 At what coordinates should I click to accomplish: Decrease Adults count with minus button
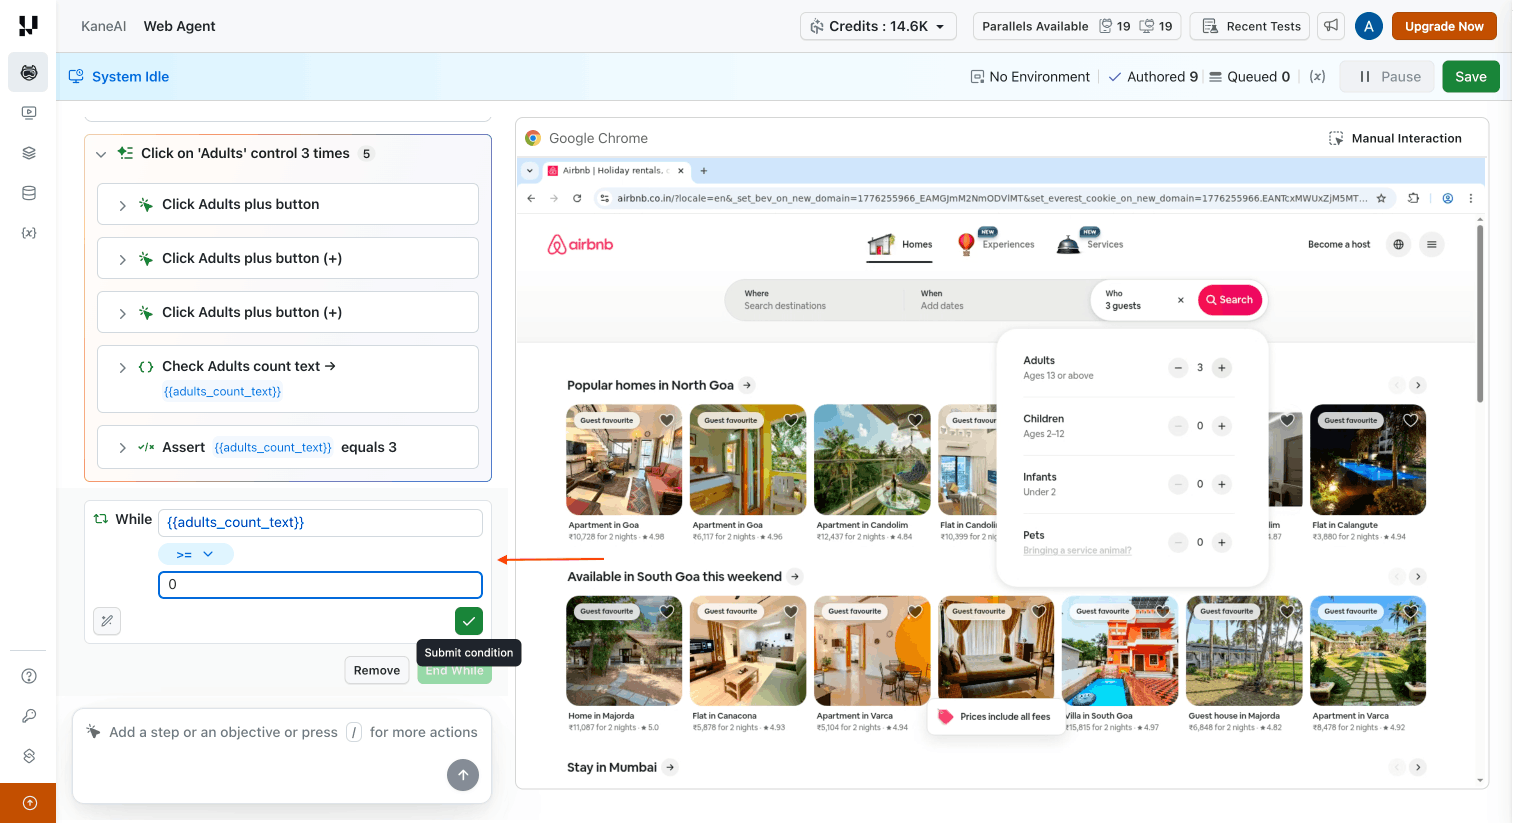click(x=1178, y=368)
